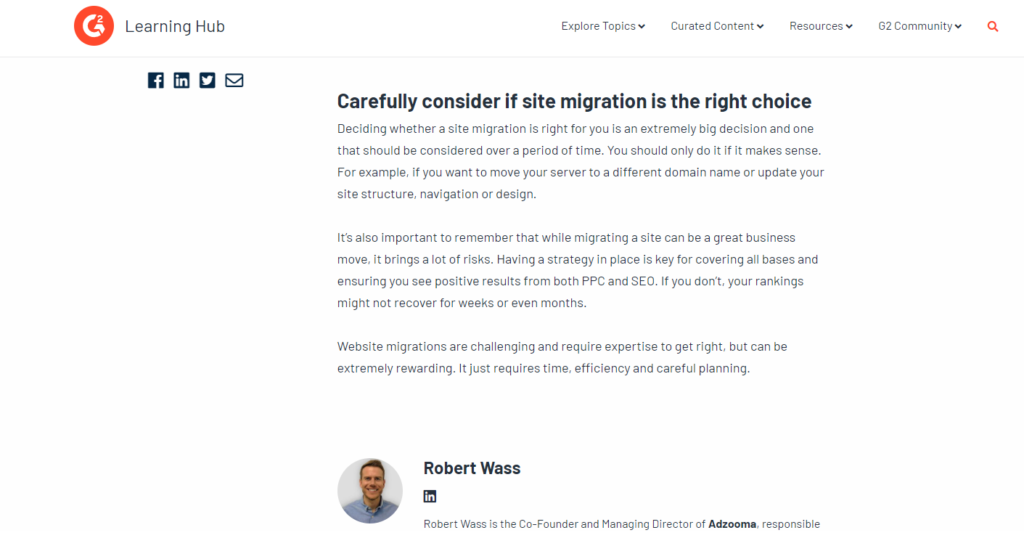Share article via email envelope icon

(234, 80)
